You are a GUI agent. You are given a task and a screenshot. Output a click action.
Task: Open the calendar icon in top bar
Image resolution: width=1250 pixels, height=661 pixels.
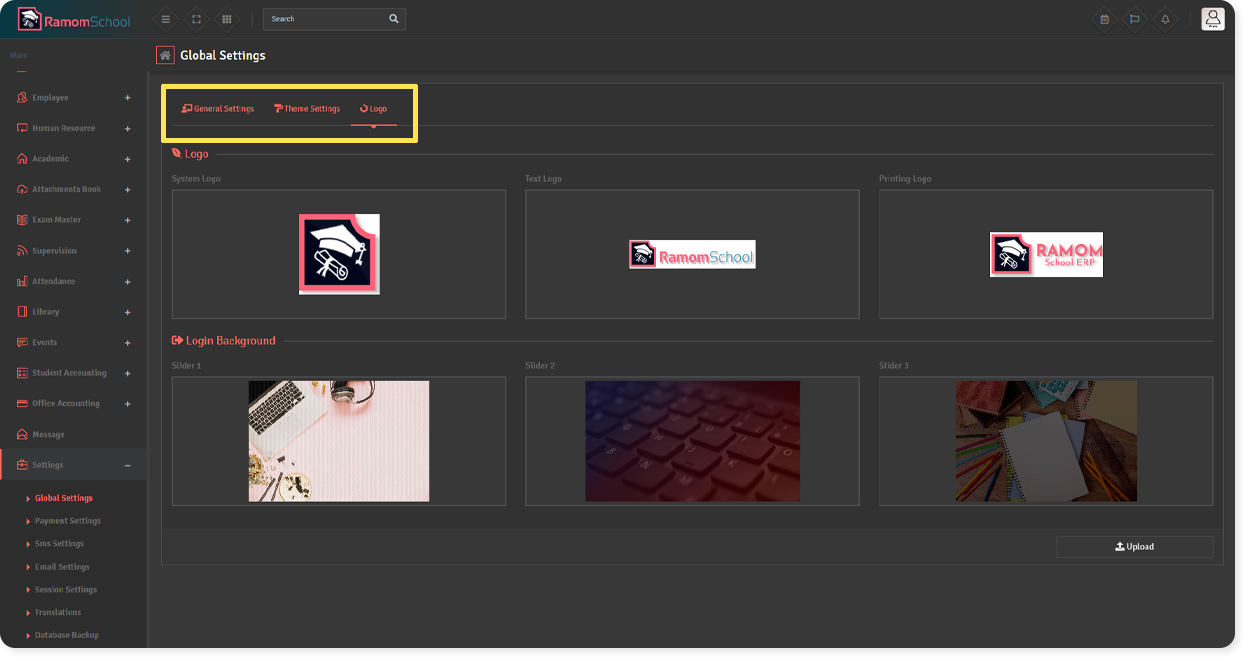click(1104, 19)
